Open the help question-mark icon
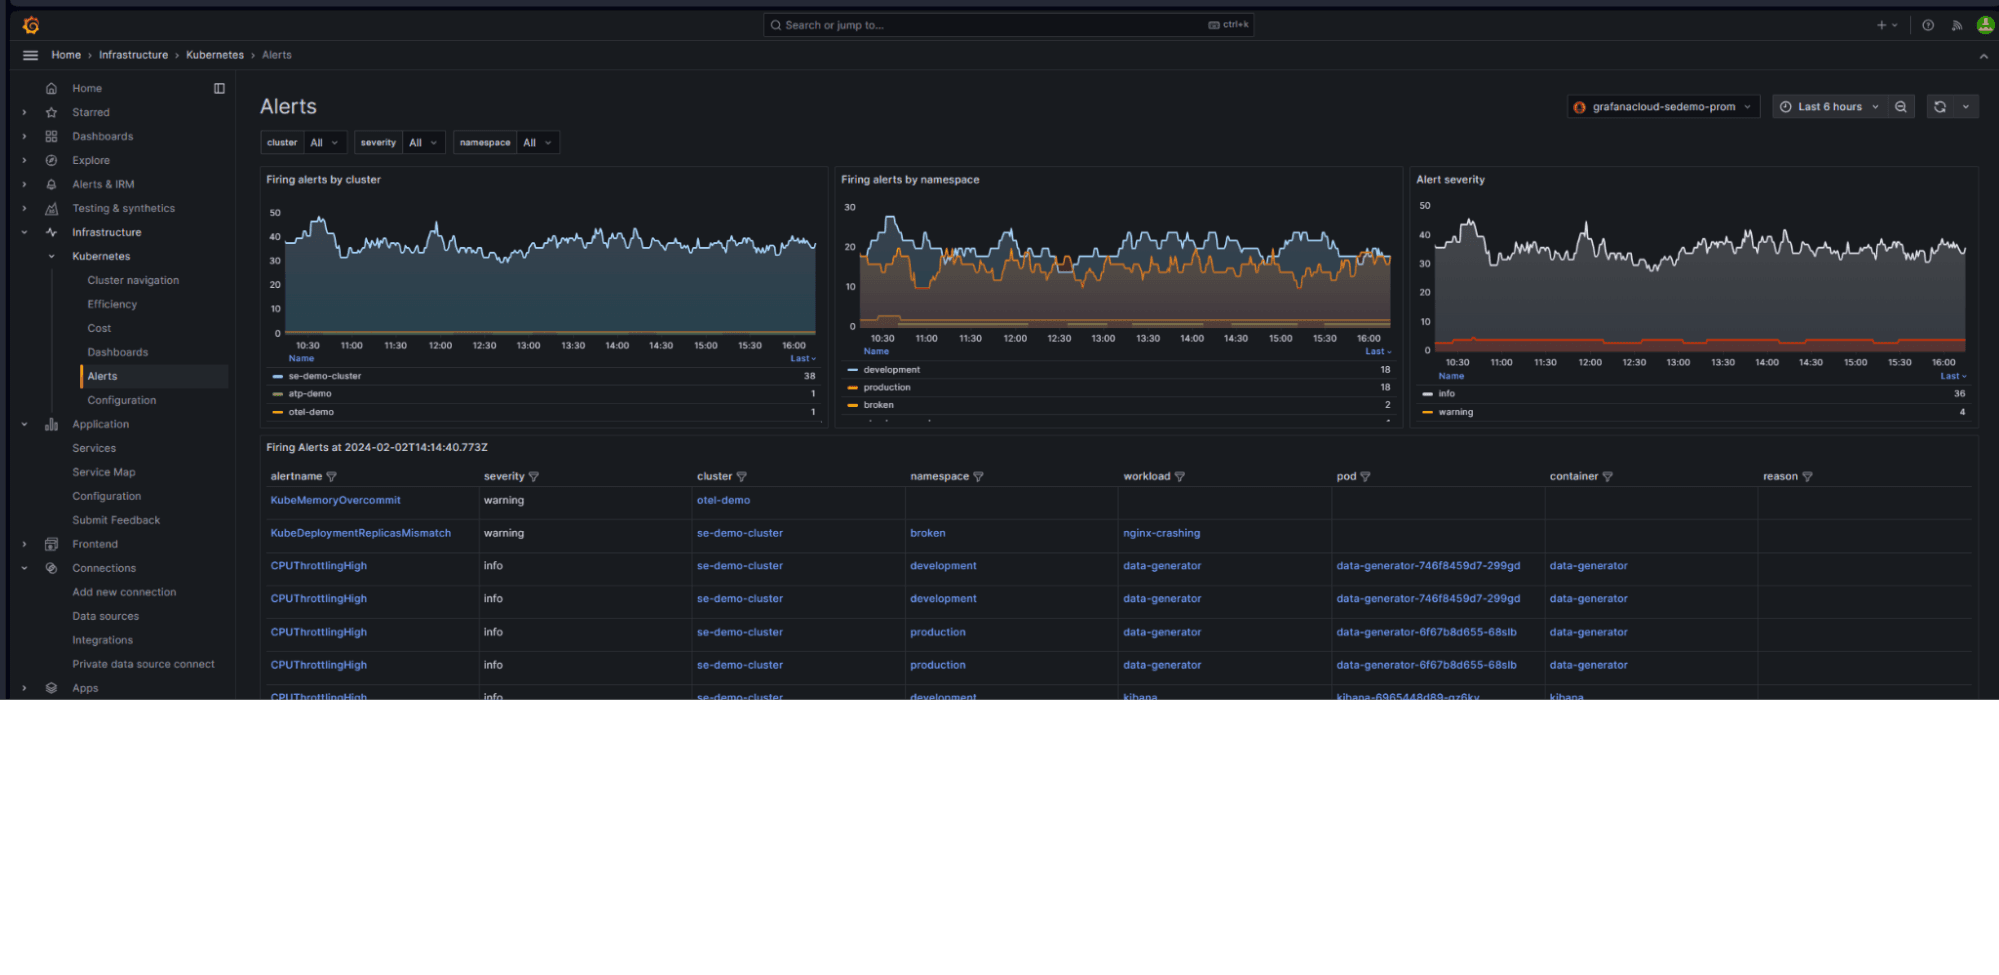Viewport: 1999px width, 975px height. click(1928, 25)
